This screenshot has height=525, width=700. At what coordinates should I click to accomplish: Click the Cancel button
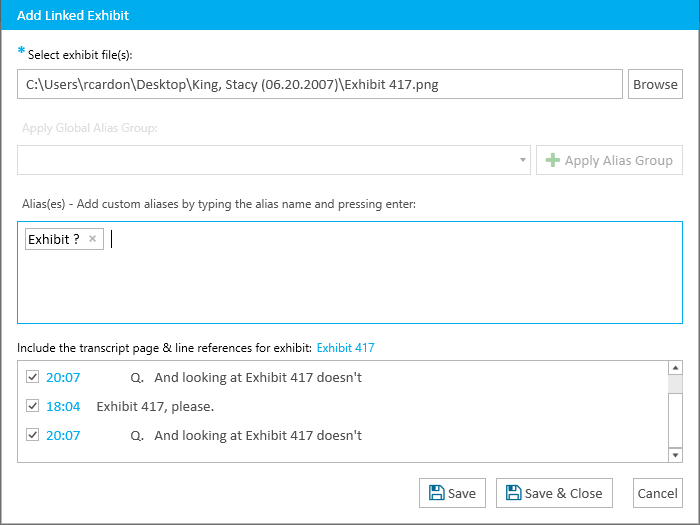[657, 493]
